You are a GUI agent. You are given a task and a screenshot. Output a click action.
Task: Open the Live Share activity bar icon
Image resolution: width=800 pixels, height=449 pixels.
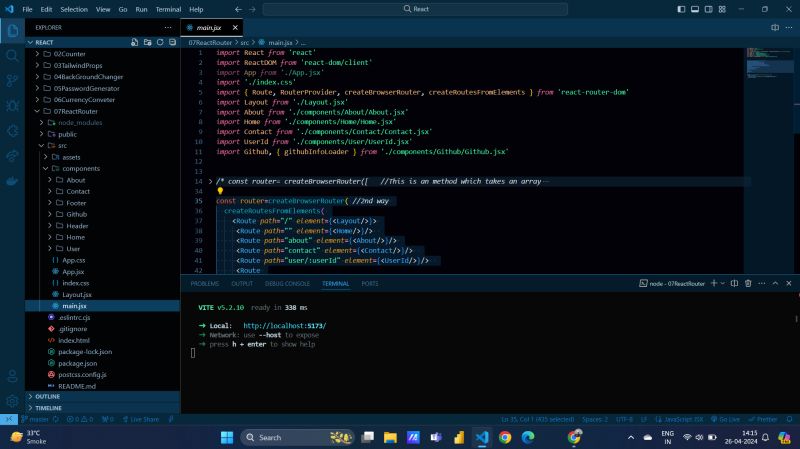click(12, 156)
